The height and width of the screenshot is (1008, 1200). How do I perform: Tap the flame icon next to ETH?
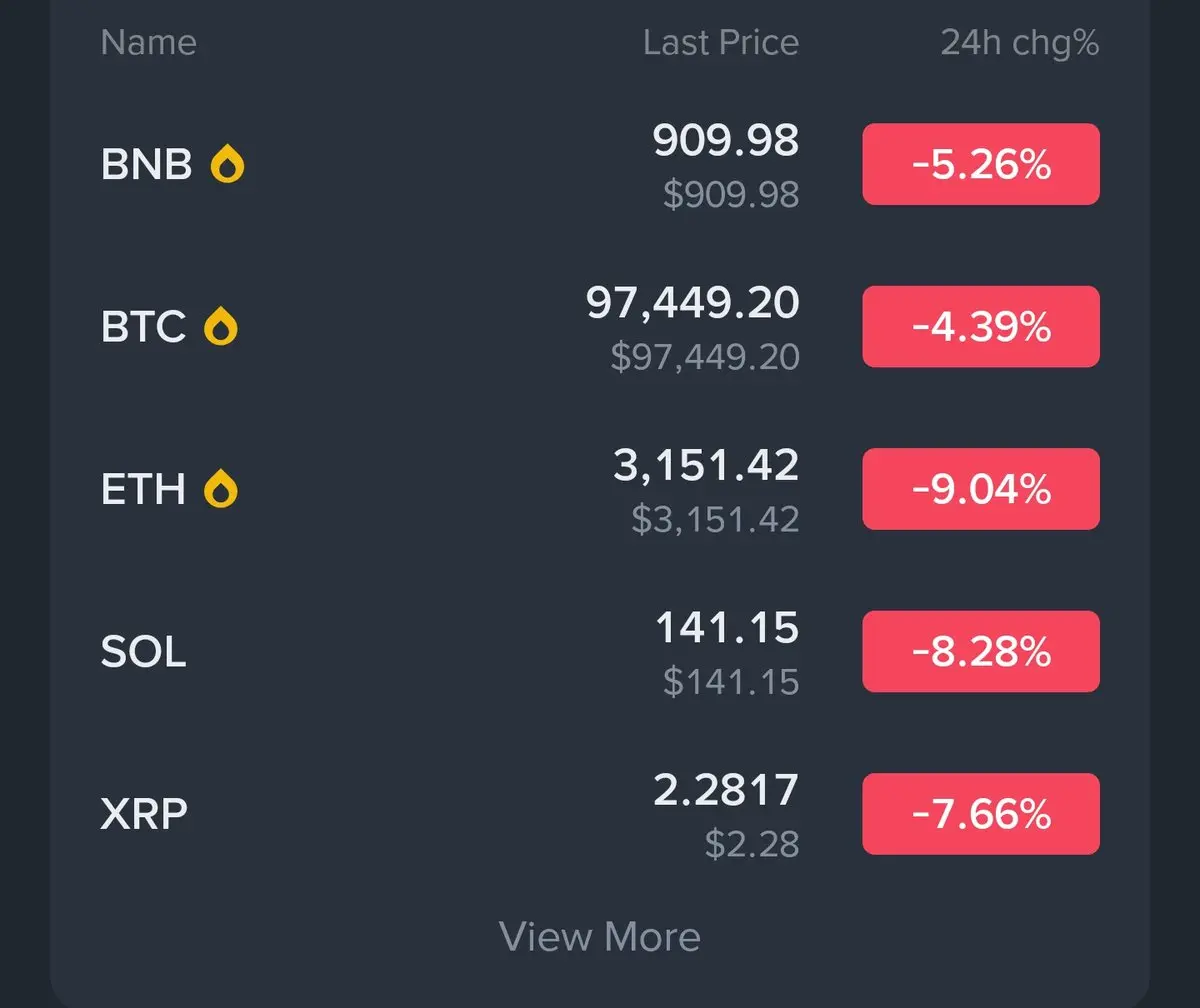click(x=221, y=489)
